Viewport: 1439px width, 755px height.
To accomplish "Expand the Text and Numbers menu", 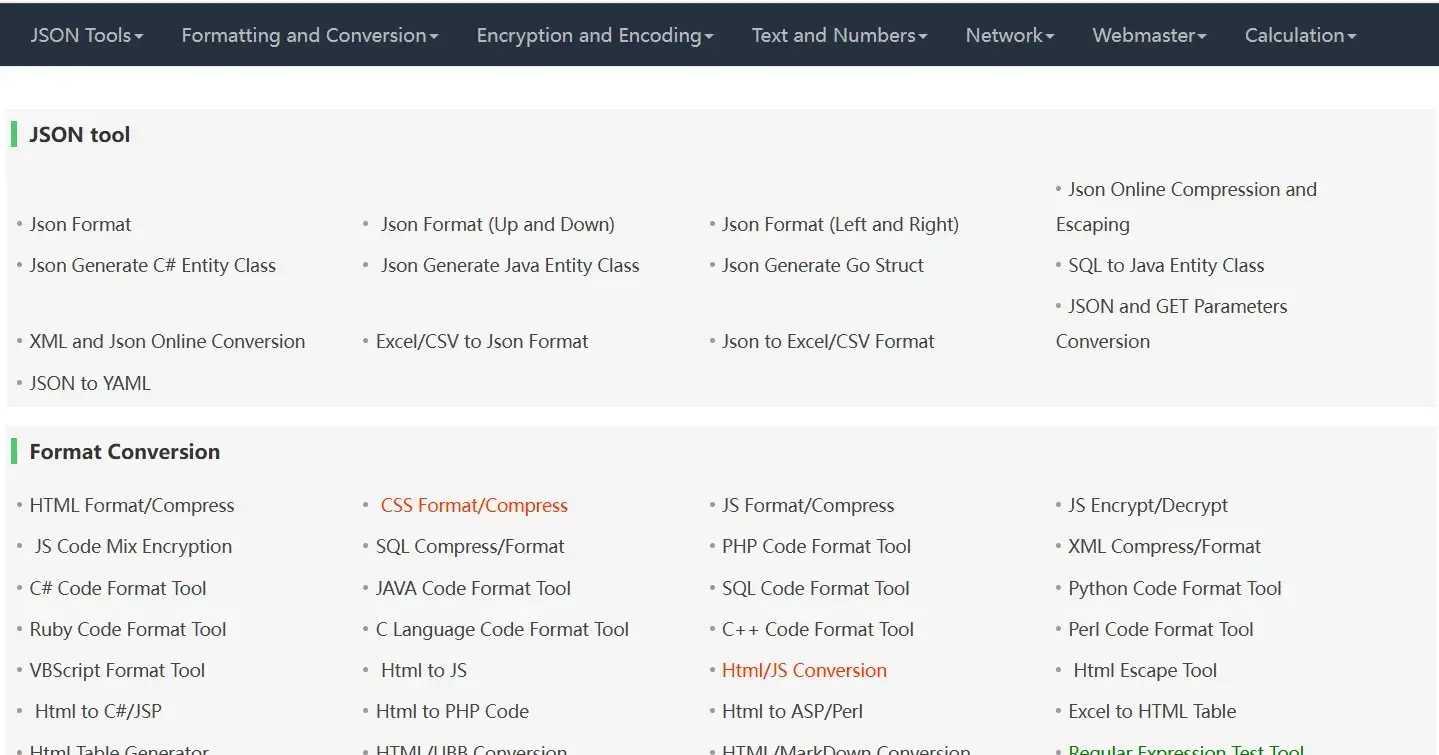I will 838,35.
